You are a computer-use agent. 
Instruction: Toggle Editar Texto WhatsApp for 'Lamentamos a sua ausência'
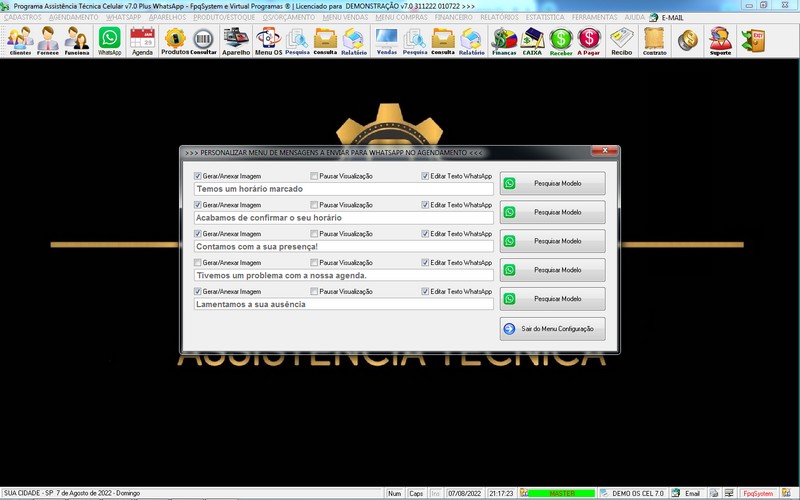[x=425, y=291]
